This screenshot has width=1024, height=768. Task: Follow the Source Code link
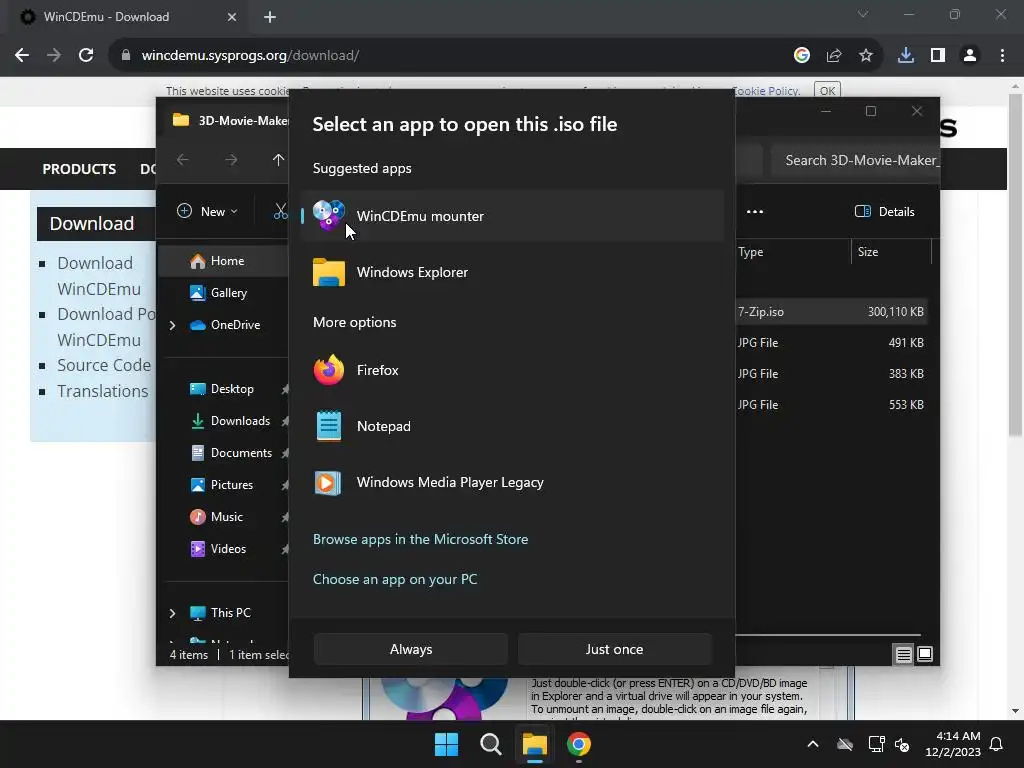[x=104, y=365]
